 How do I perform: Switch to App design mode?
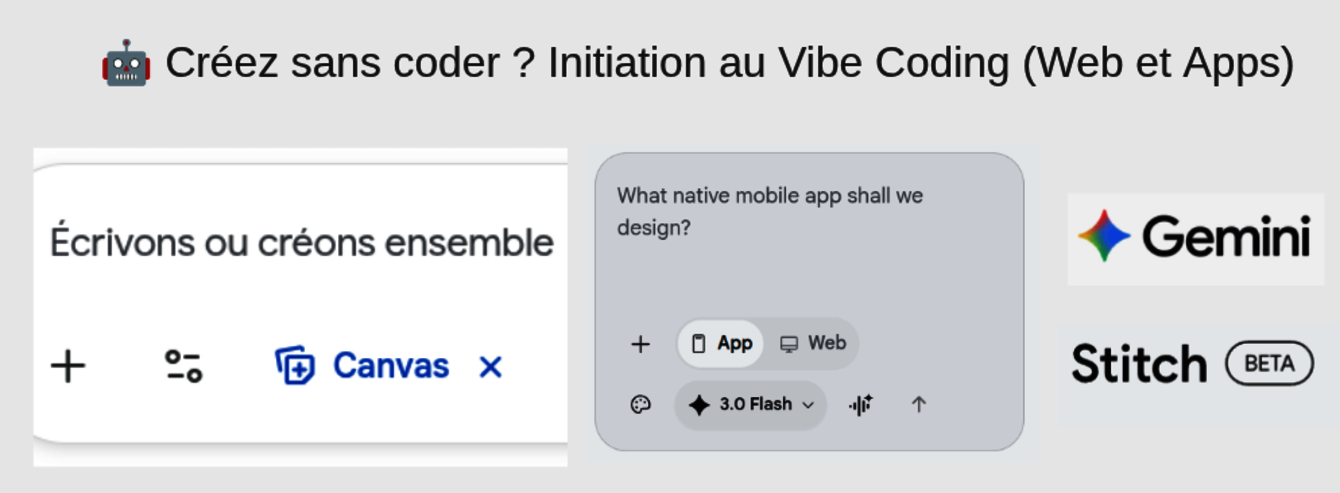(722, 344)
